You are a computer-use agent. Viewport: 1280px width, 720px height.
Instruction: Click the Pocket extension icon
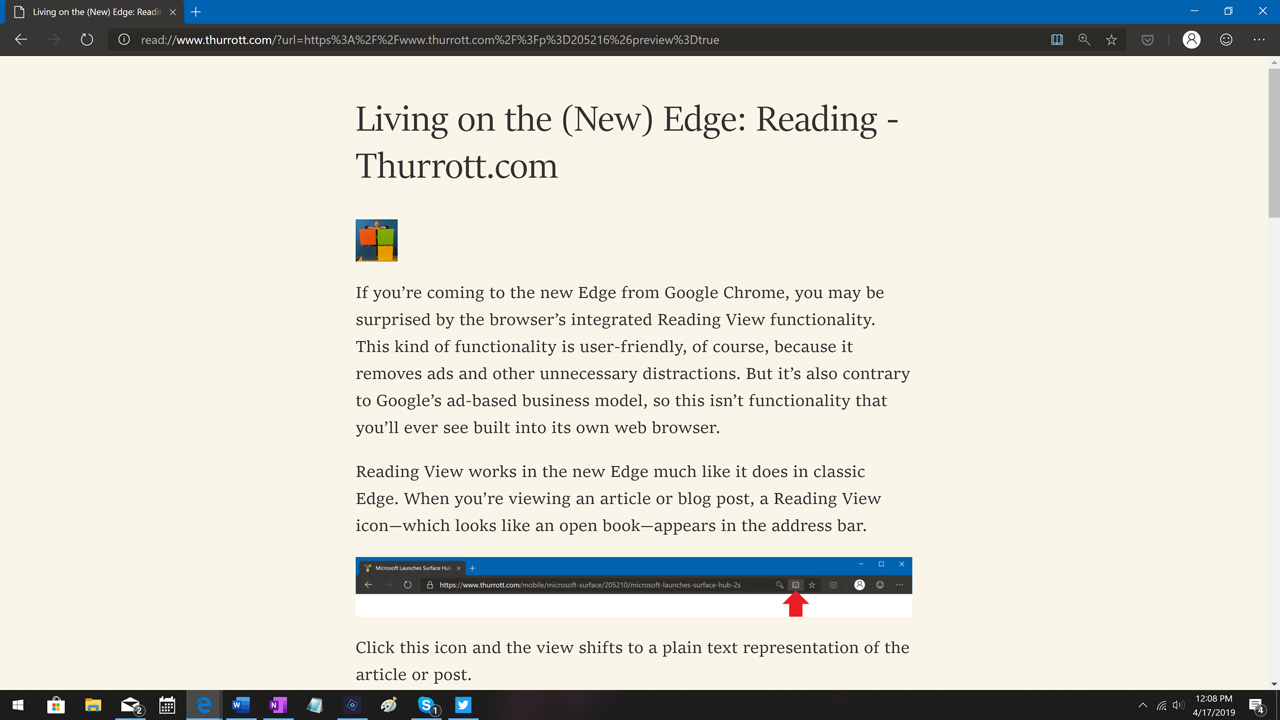[x=1147, y=40]
